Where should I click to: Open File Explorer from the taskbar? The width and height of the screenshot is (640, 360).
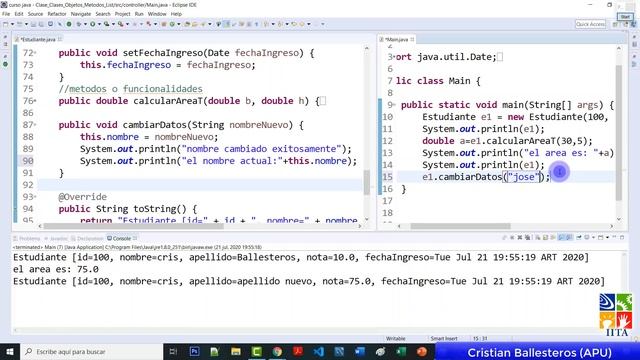pos(236,351)
